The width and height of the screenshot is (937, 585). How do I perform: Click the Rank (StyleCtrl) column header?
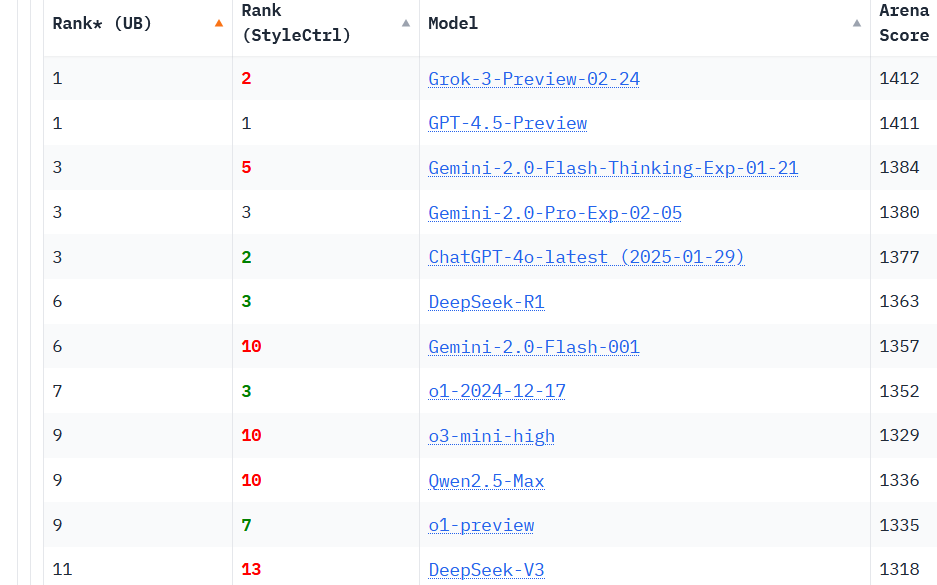(x=326, y=24)
